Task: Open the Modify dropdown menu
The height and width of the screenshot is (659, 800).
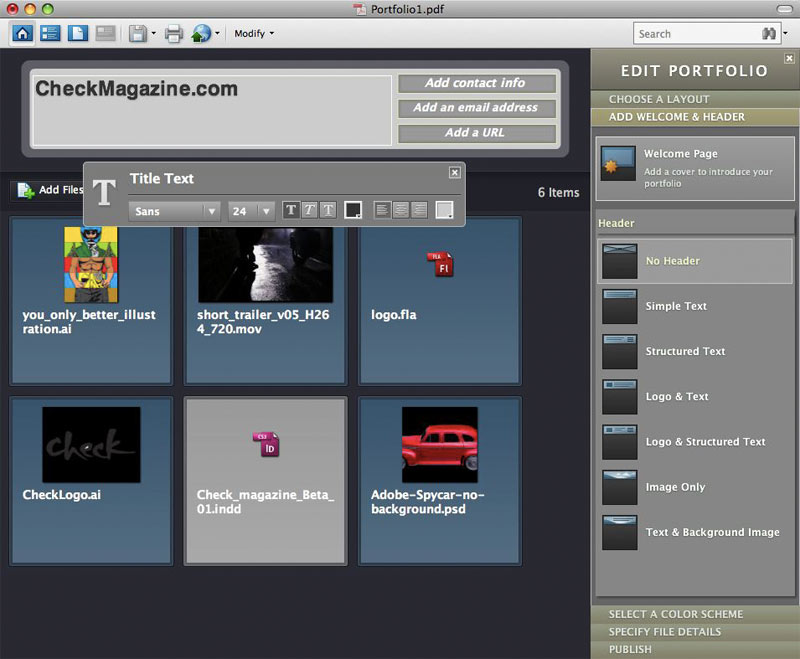Action: click(x=254, y=34)
